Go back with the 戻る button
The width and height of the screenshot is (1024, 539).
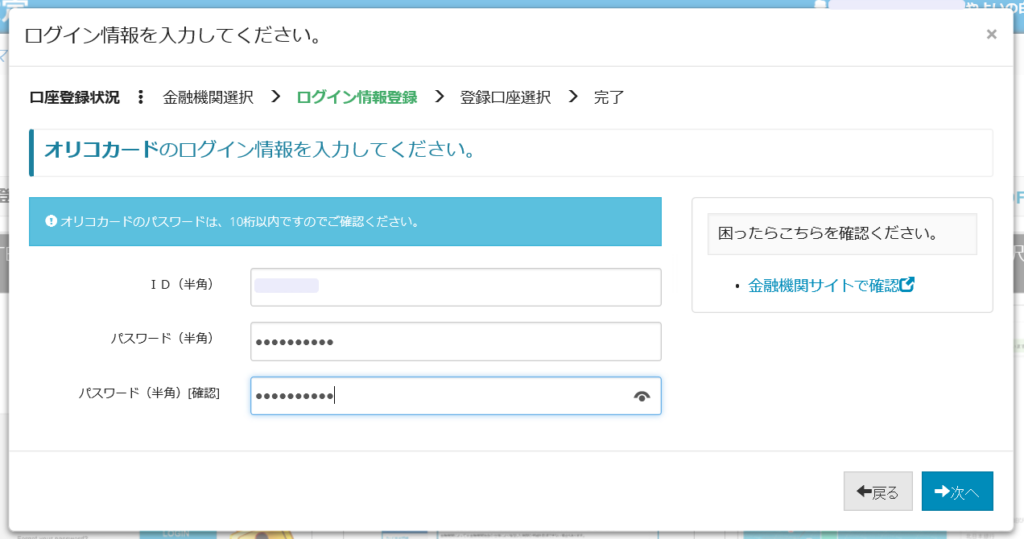click(x=878, y=491)
